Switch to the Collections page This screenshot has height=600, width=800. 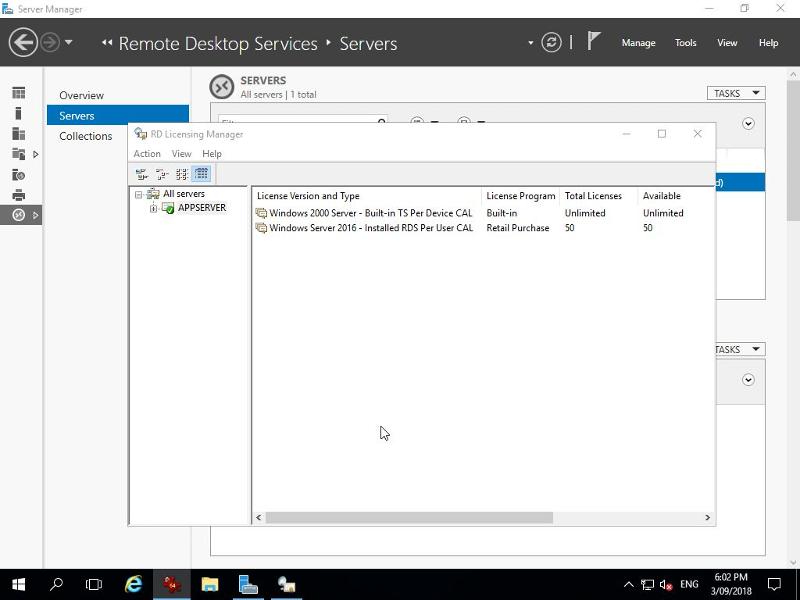click(x=86, y=136)
